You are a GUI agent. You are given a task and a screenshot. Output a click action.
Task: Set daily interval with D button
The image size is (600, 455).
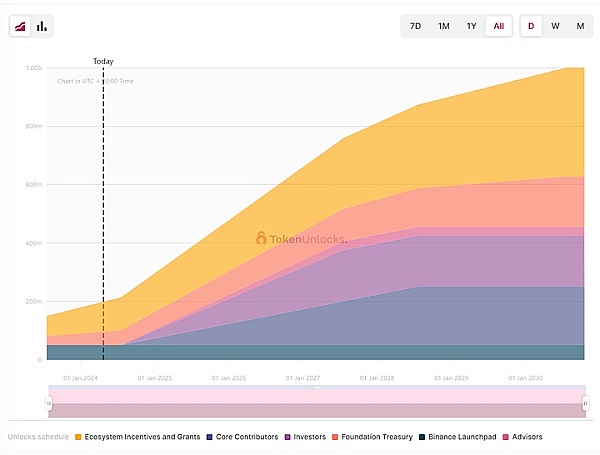531,26
